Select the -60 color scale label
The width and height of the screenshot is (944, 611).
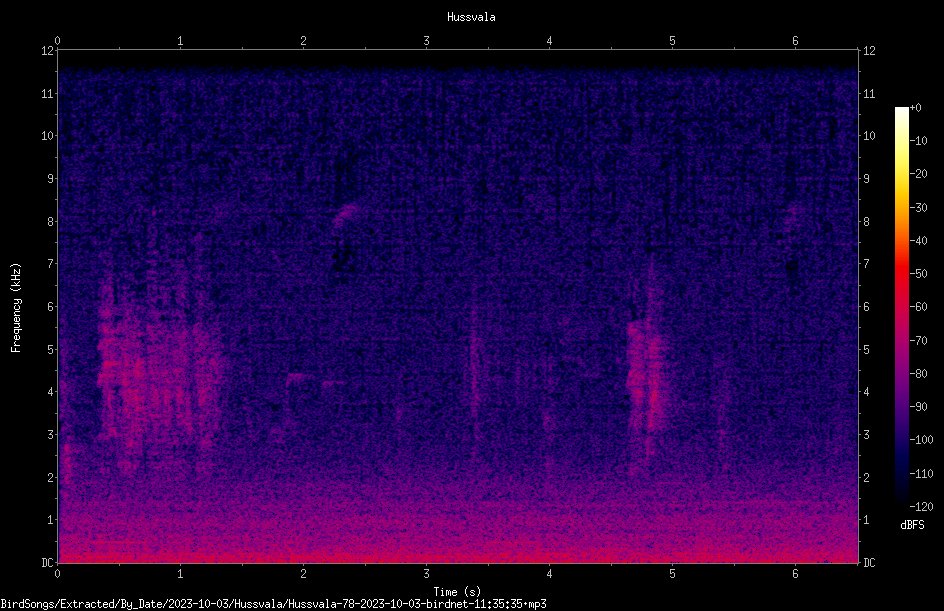tap(918, 307)
